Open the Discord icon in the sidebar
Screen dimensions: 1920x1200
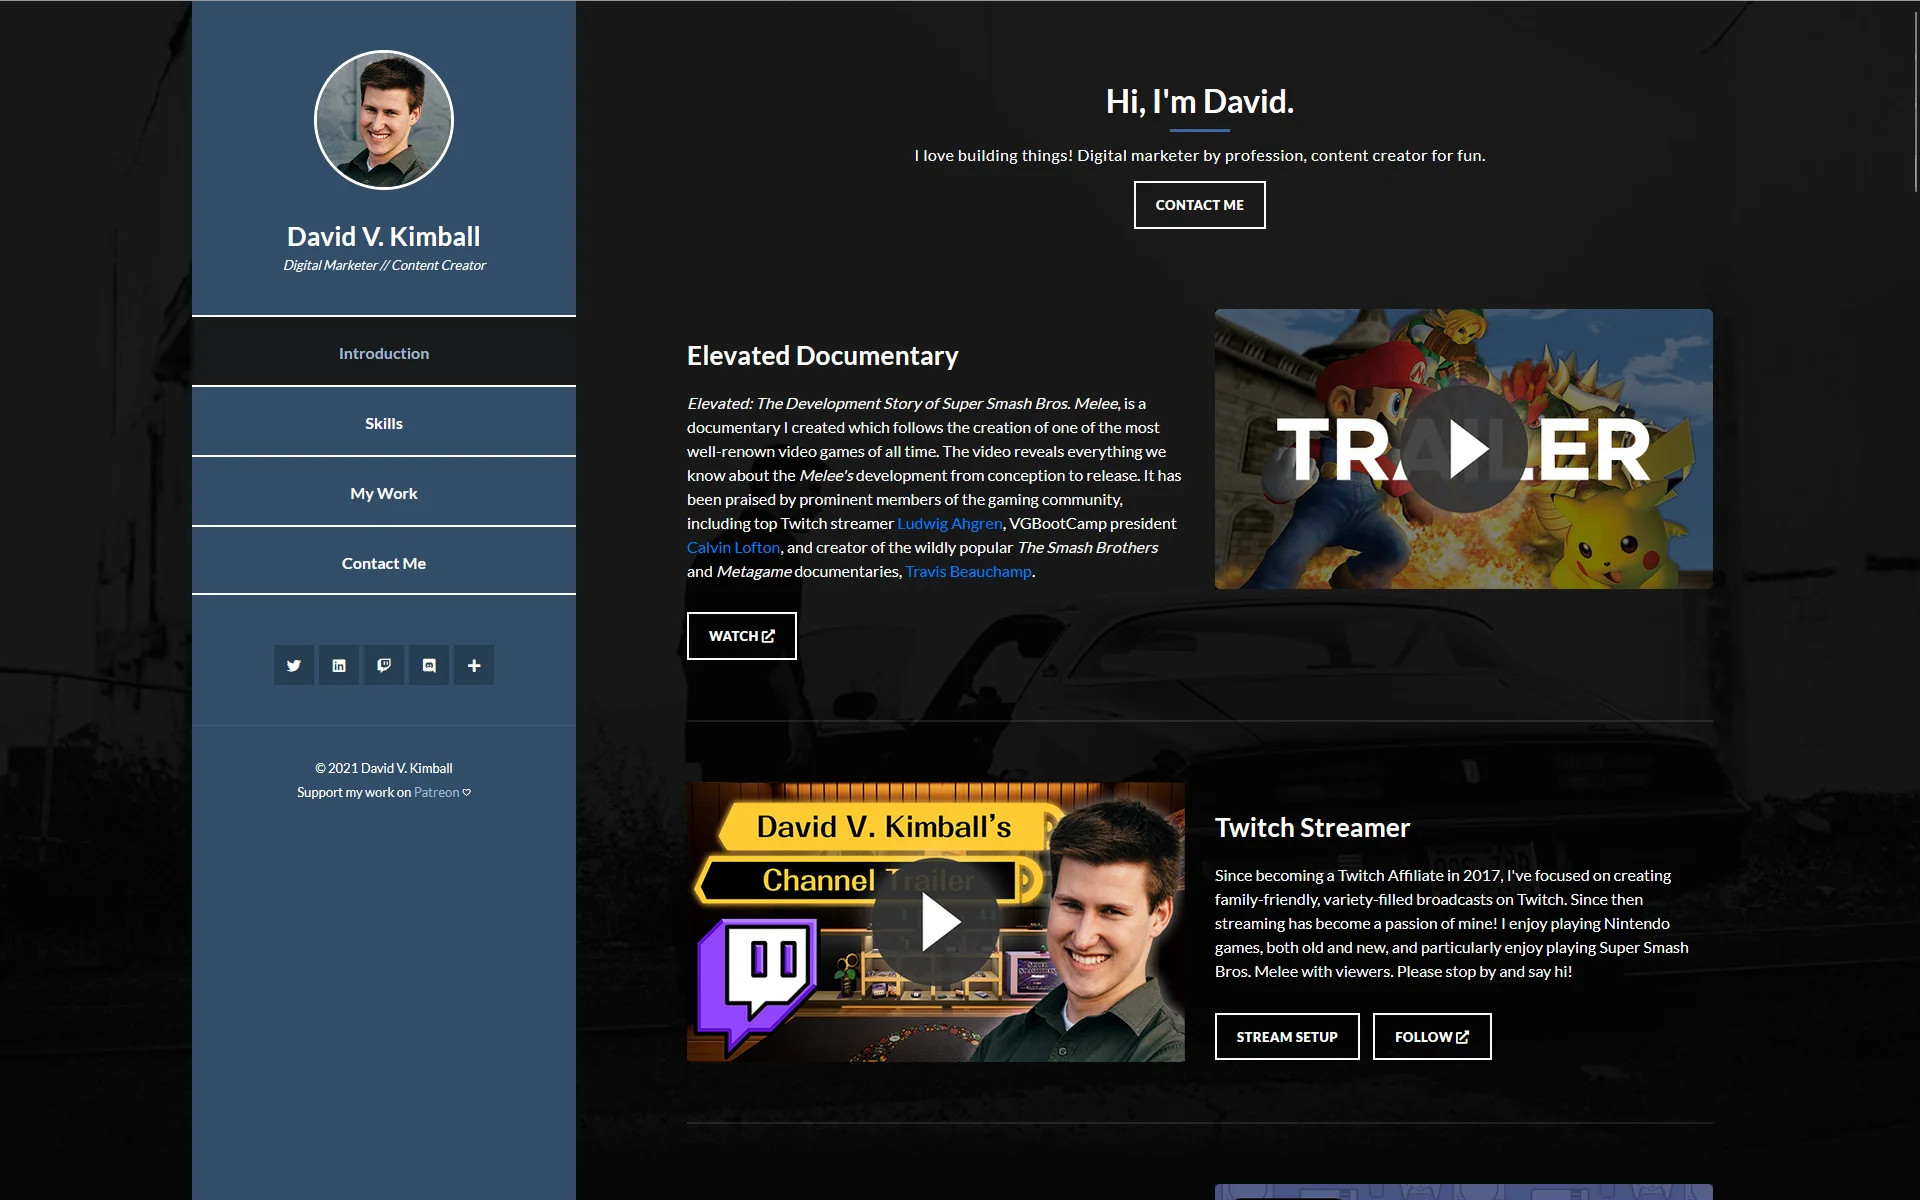tap(428, 665)
